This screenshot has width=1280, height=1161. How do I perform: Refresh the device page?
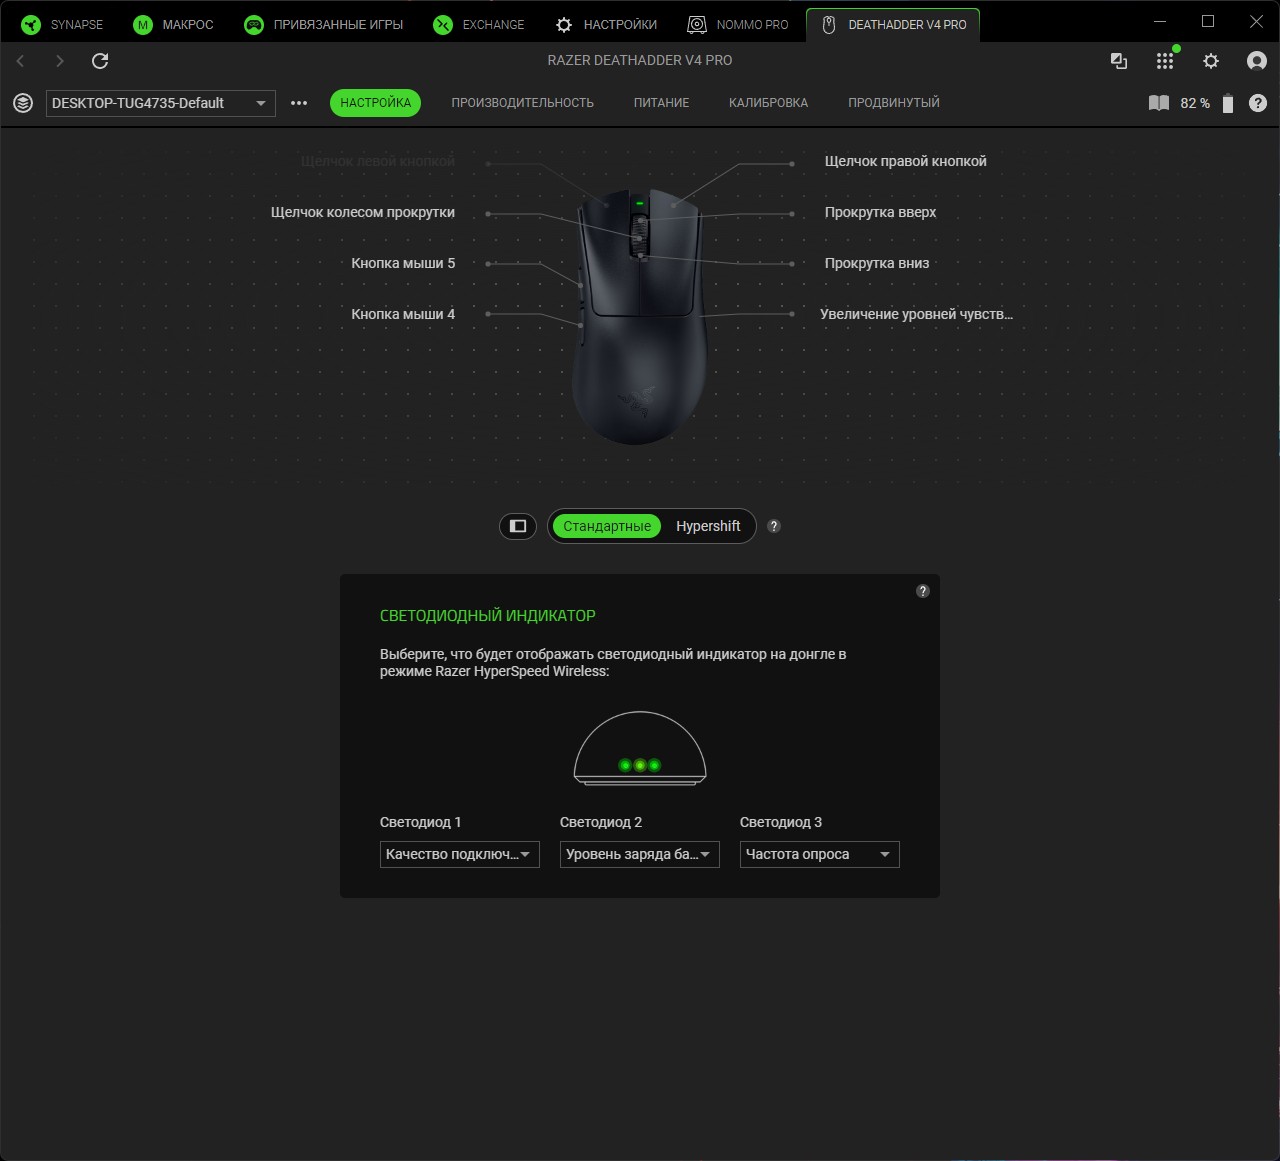point(100,61)
